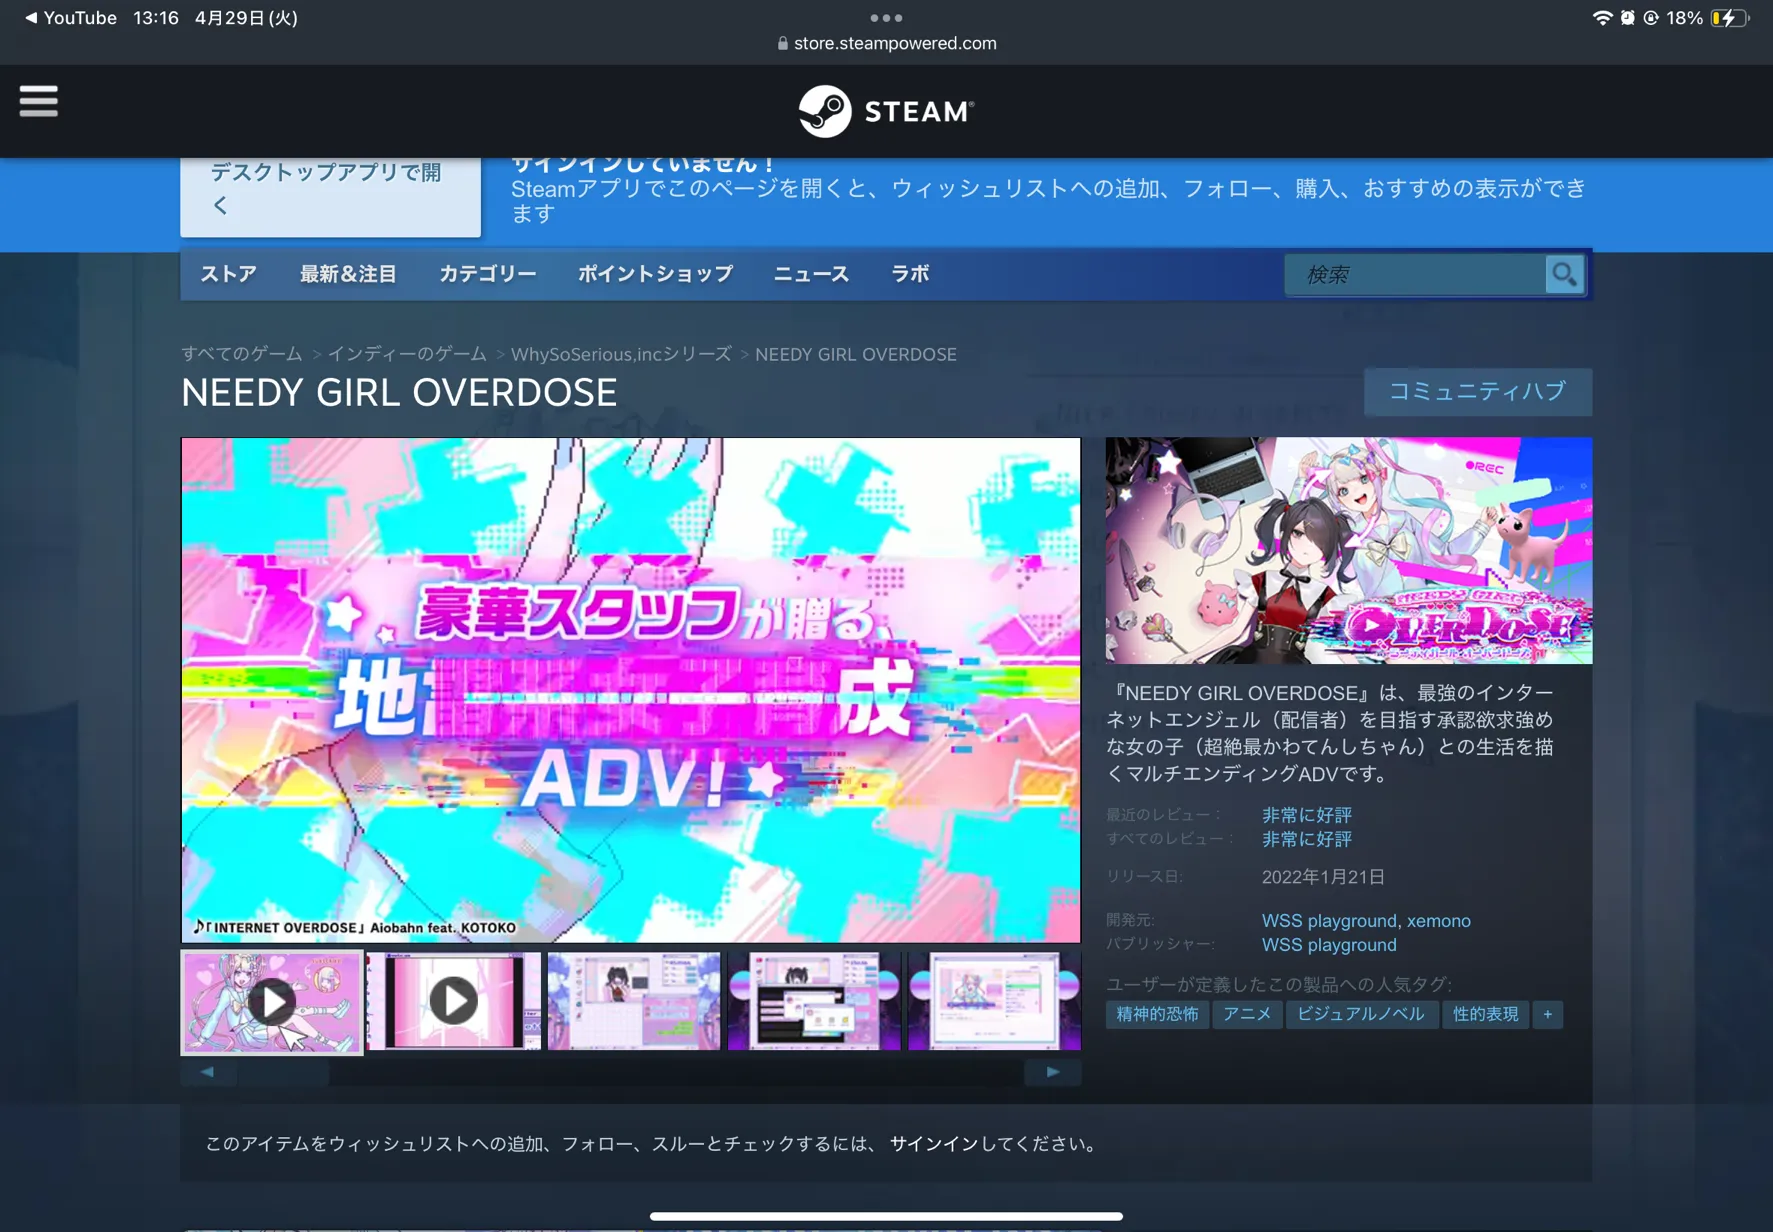Tap the store.steampowered.com address bar

click(886, 44)
